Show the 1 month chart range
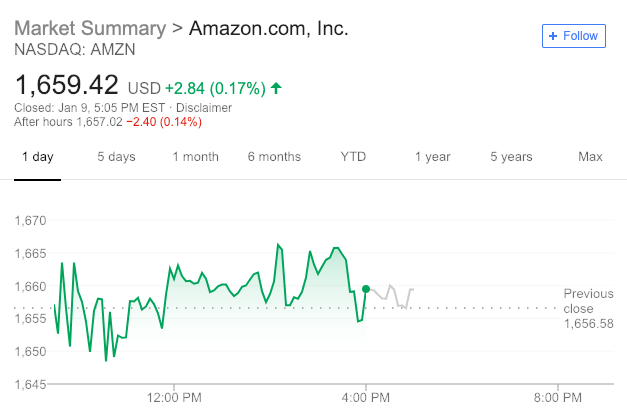Viewport: 627px width, 420px height. (x=195, y=157)
